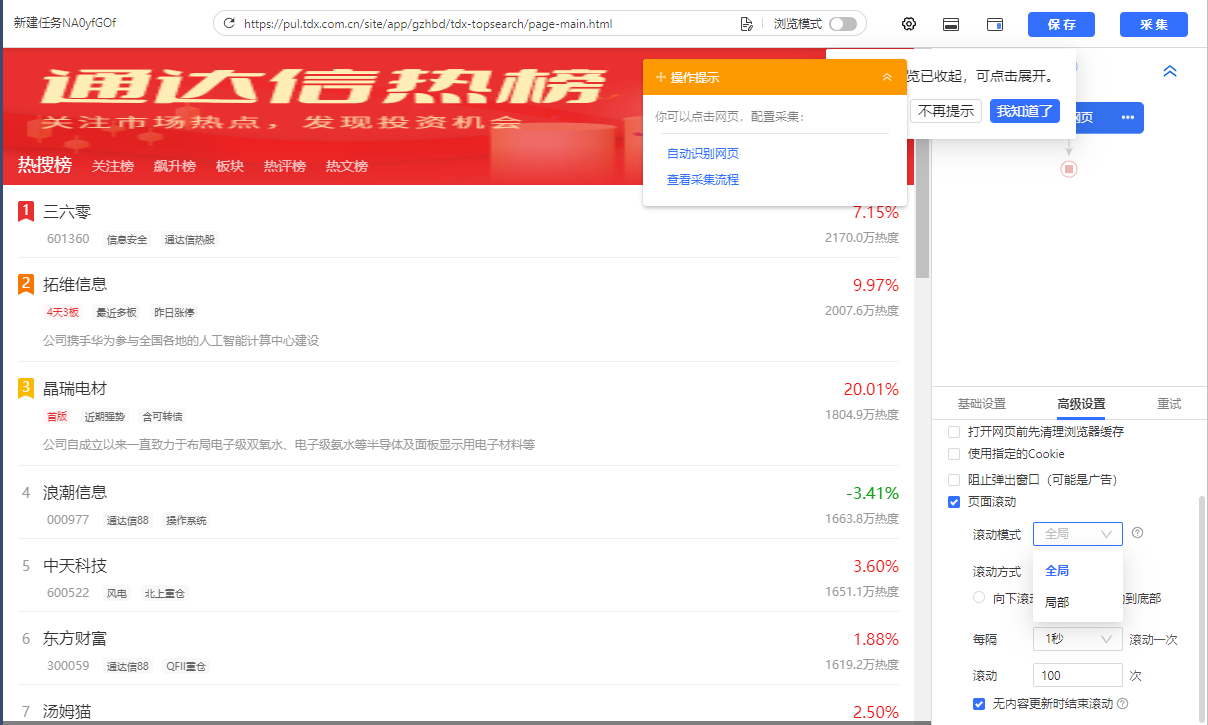
Task: Click stock name 浪潮信息
Action: pos(75,493)
